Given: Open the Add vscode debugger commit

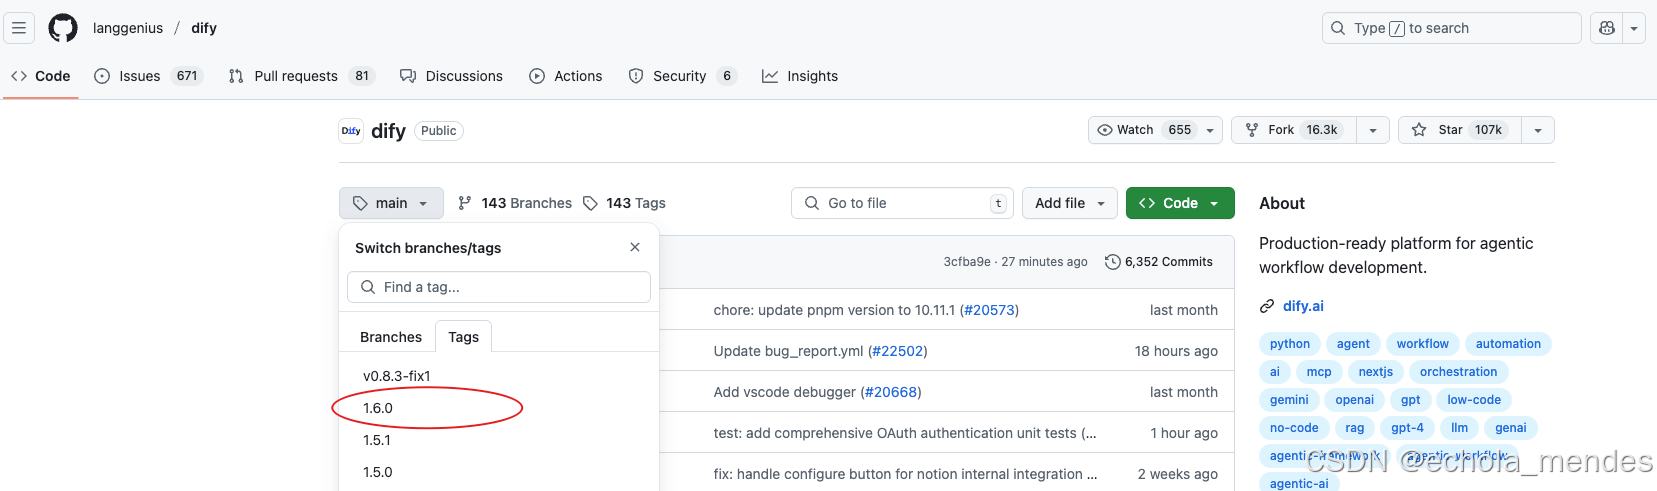Looking at the screenshot, I should tap(785, 392).
